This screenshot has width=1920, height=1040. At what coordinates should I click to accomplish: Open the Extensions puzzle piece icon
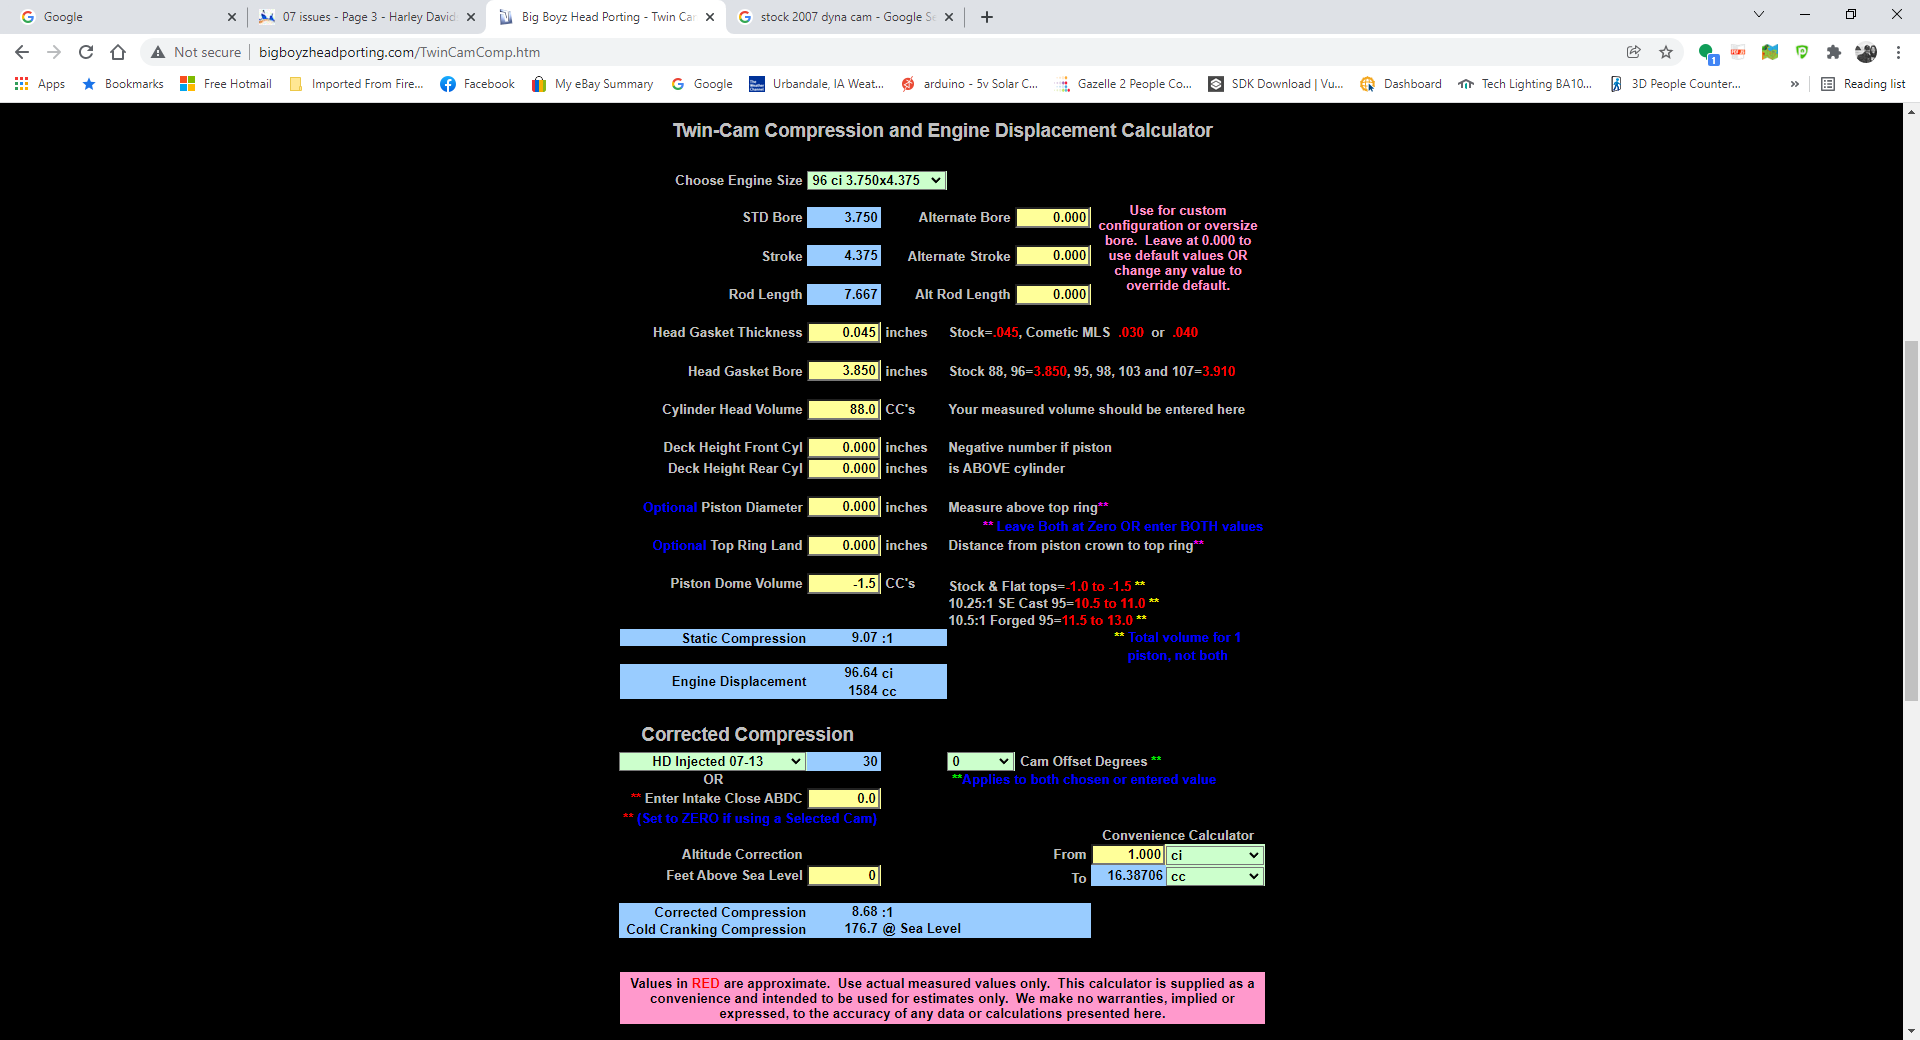(x=1833, y=52)
